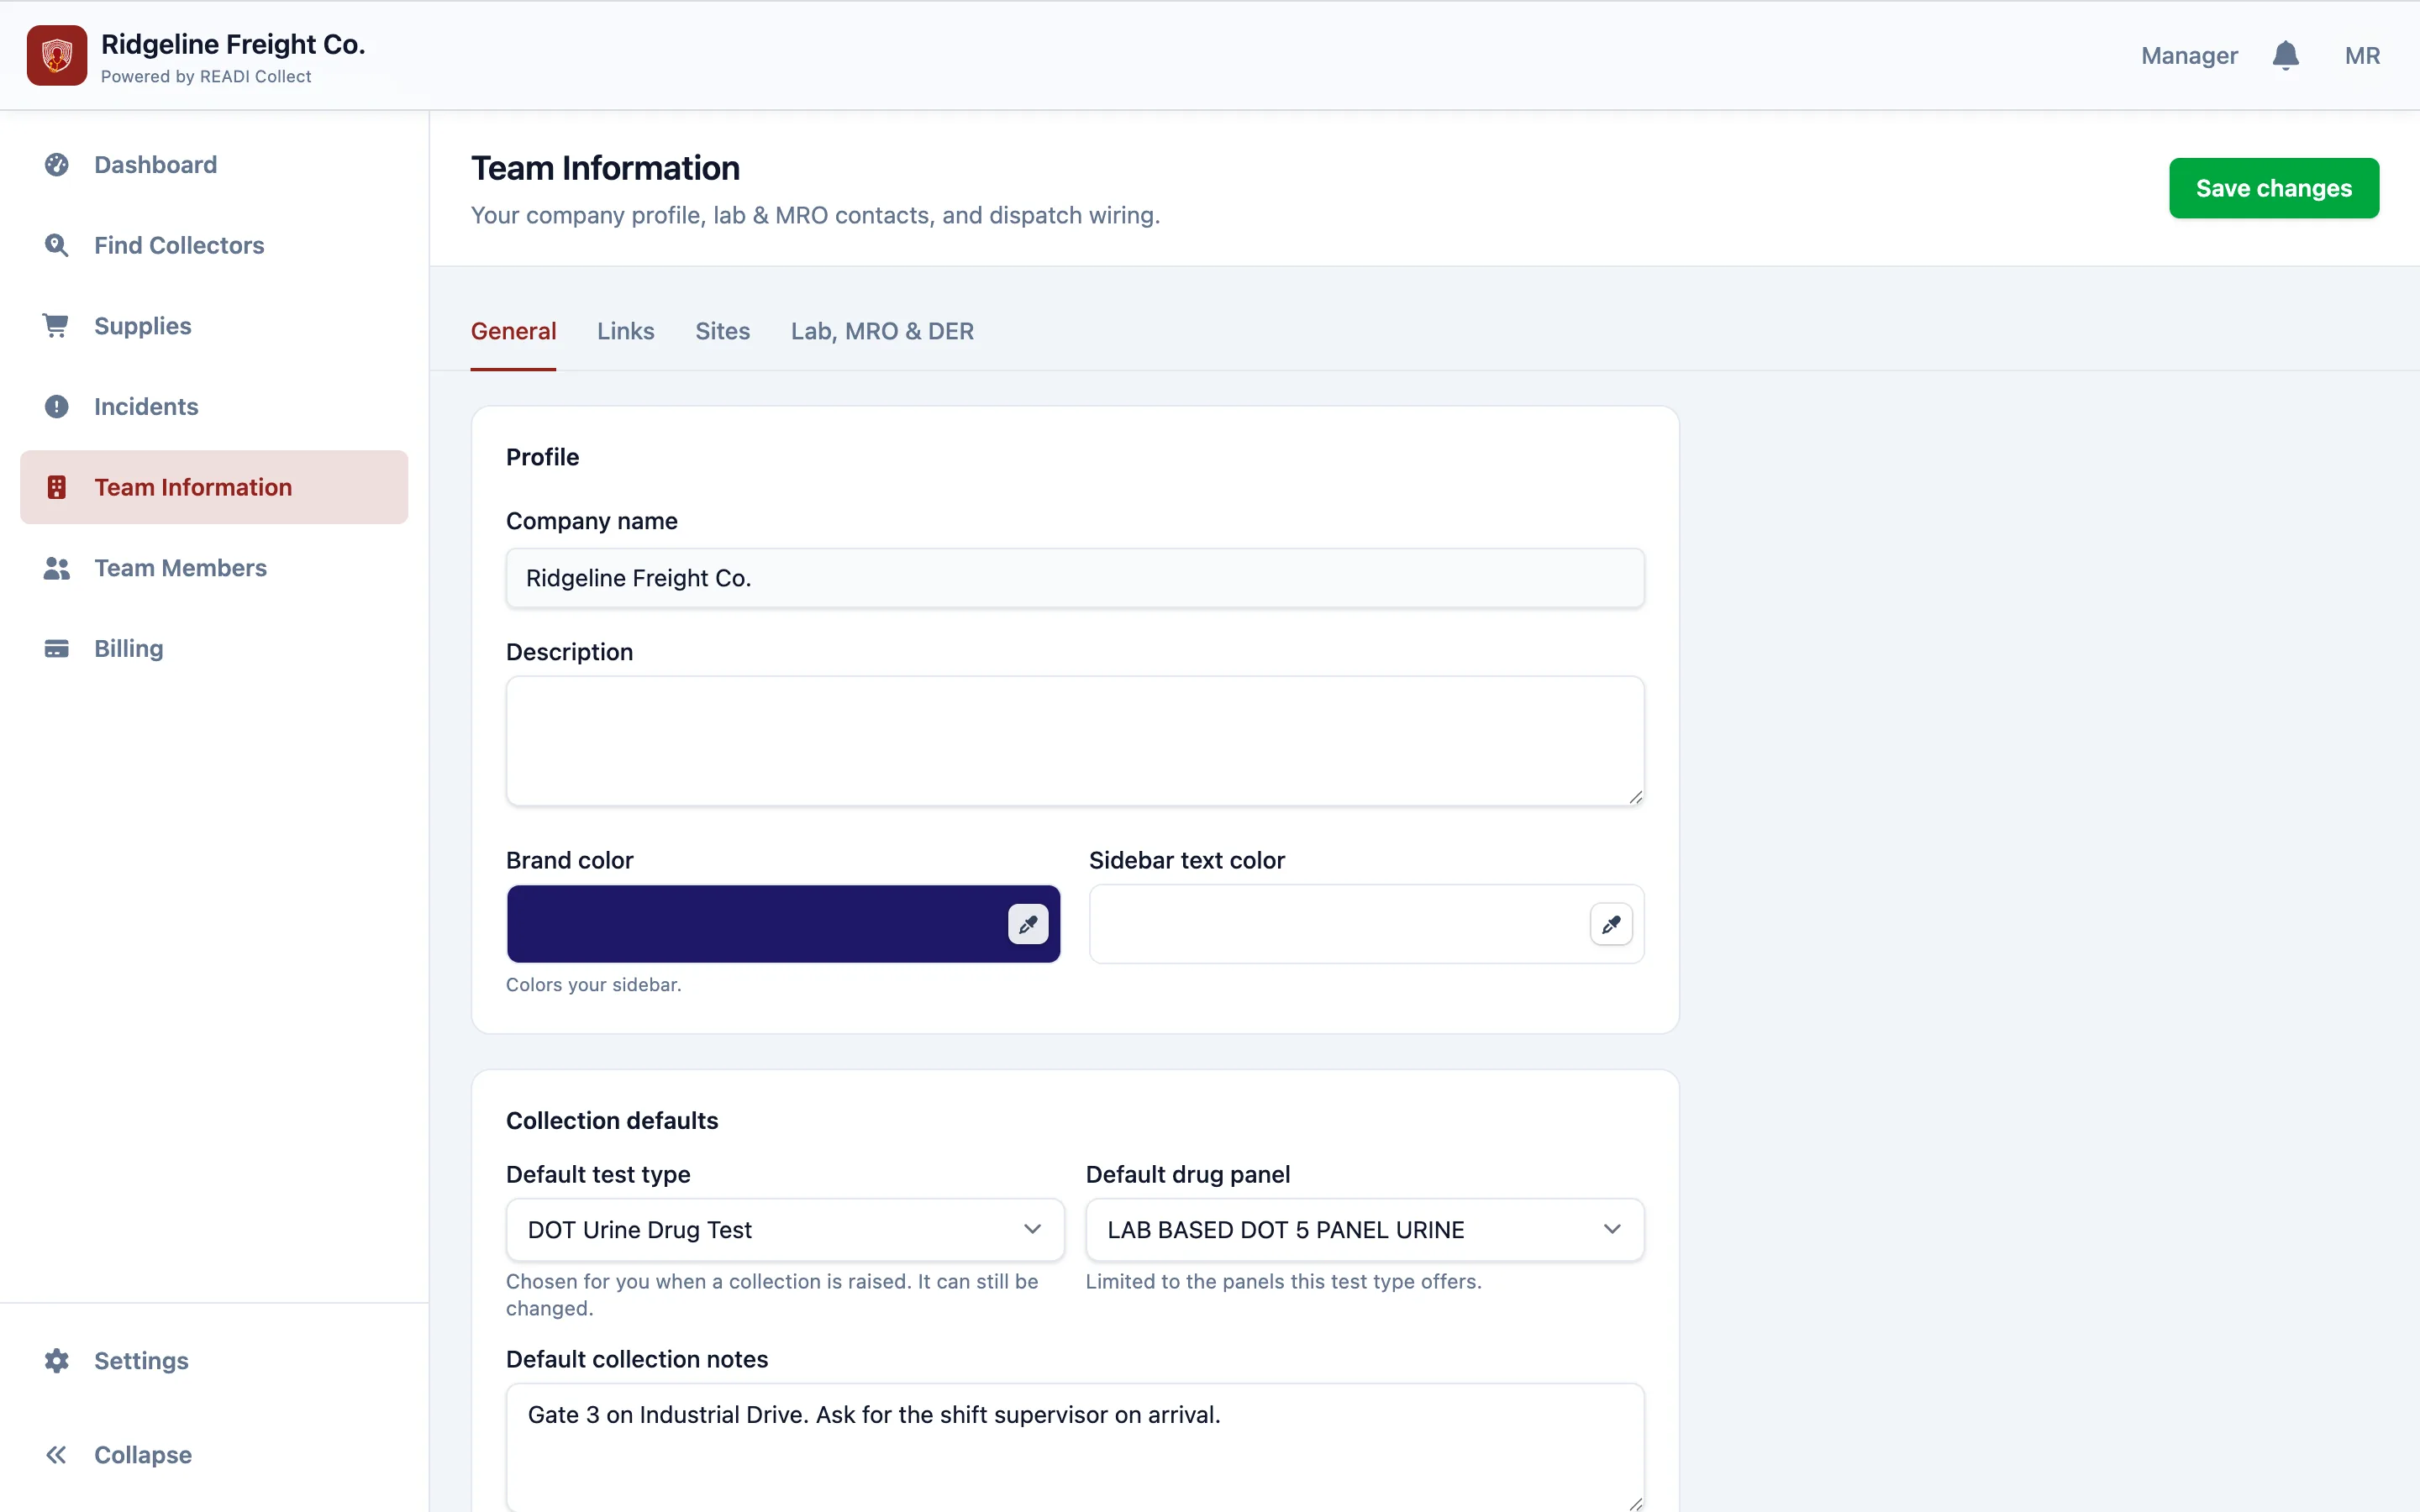Click the Supplies cart icon
The height and width of the screenshot is (1512, 2420).
(57, 326)
